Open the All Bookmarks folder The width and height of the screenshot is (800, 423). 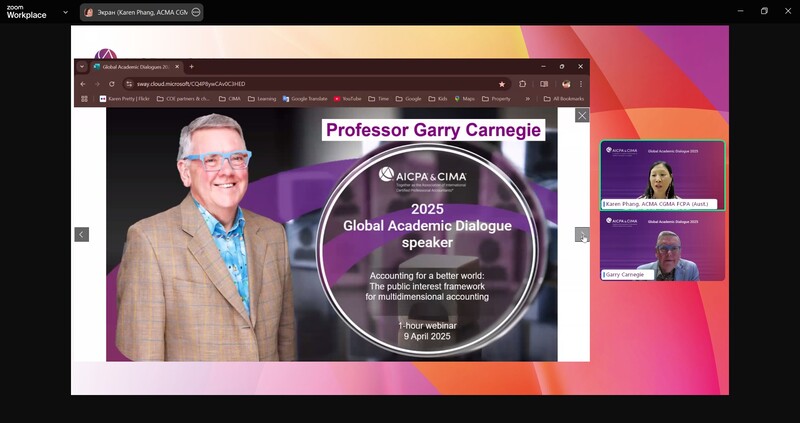click(564, 99)
